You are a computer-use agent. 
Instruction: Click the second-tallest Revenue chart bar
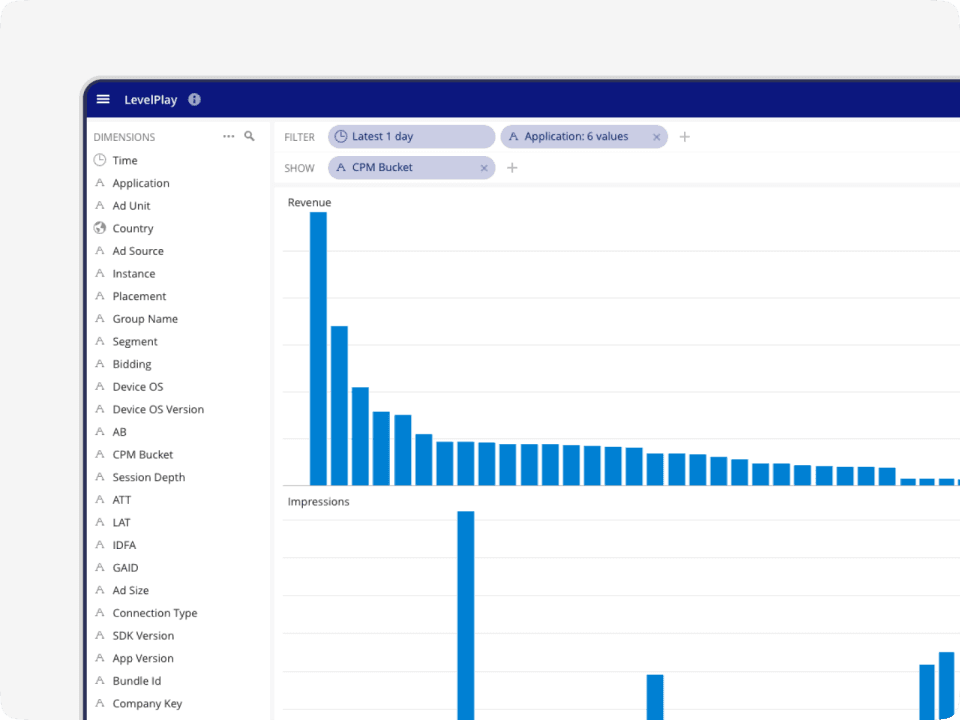point(339,406)
